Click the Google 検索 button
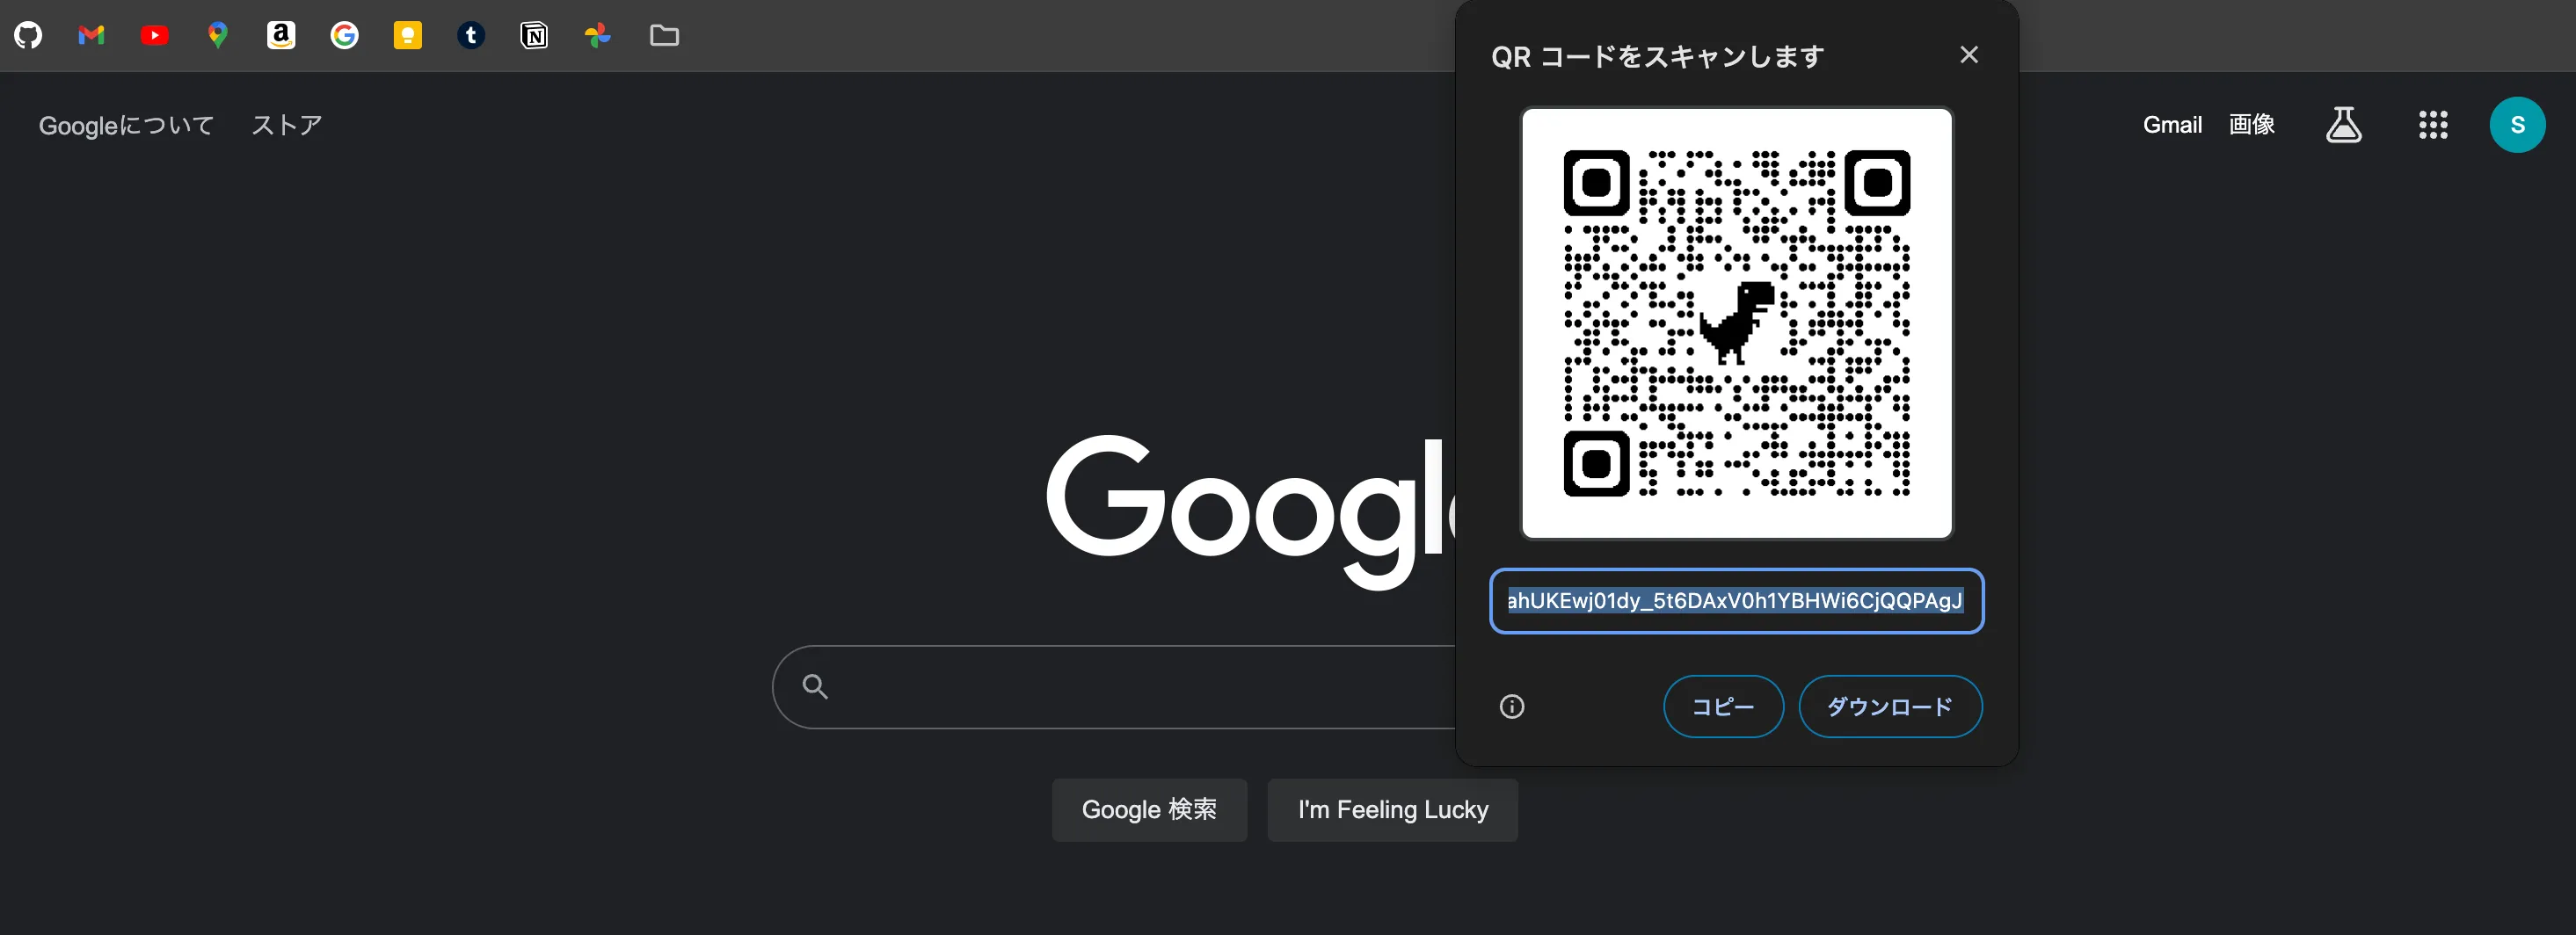The height and width of the screenshot is (935, 2576). pyautogui.click(x=1149, y=810)
